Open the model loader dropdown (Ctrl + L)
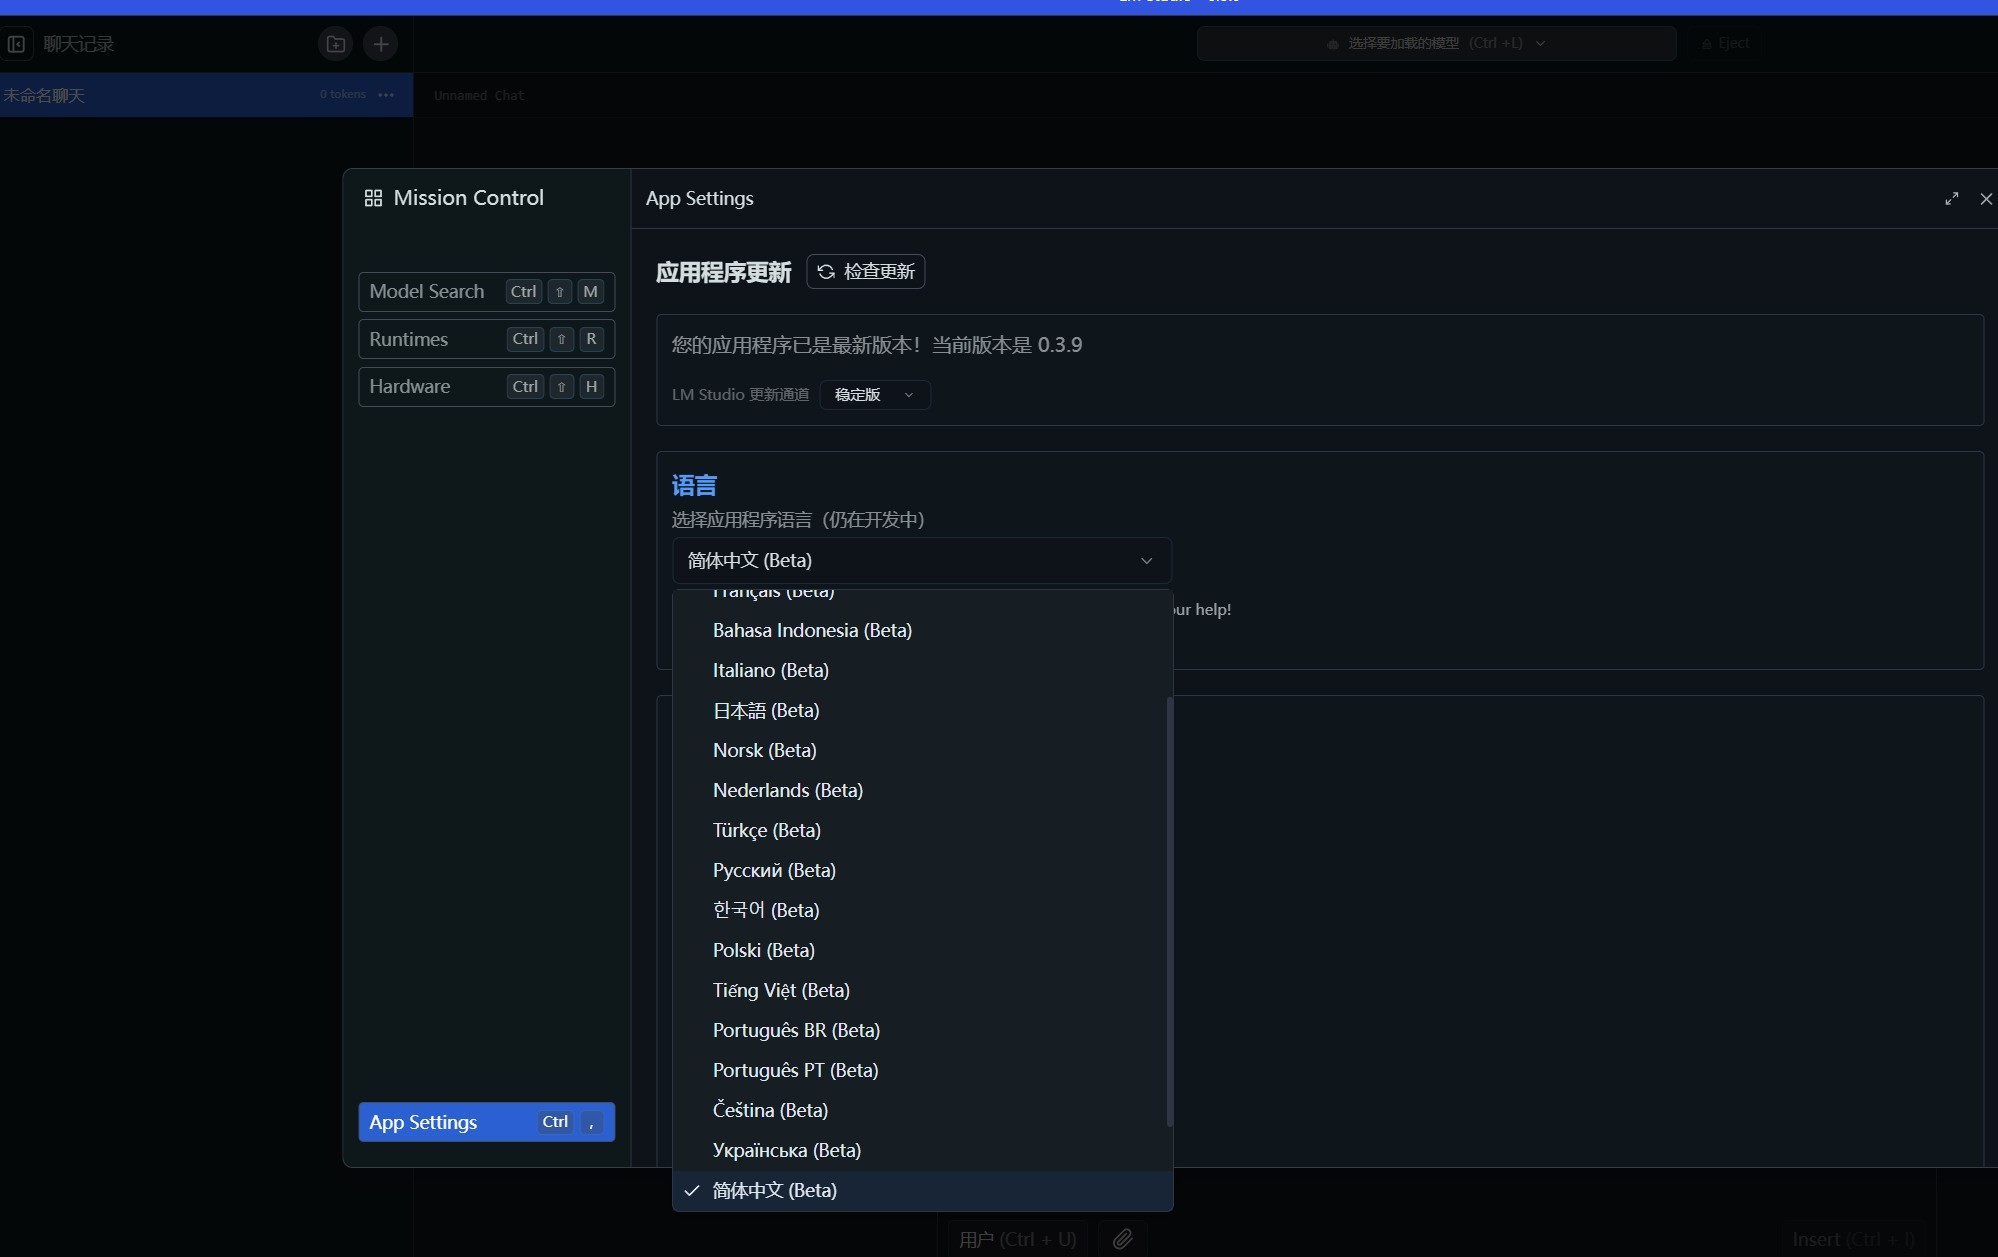 pyautogui.click(x=1436, y=43)
